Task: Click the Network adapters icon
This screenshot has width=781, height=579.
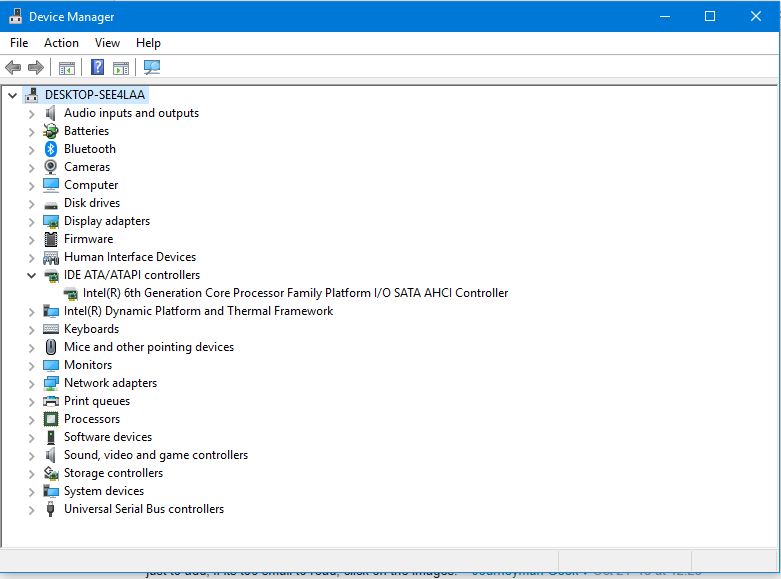Action: 51,383
